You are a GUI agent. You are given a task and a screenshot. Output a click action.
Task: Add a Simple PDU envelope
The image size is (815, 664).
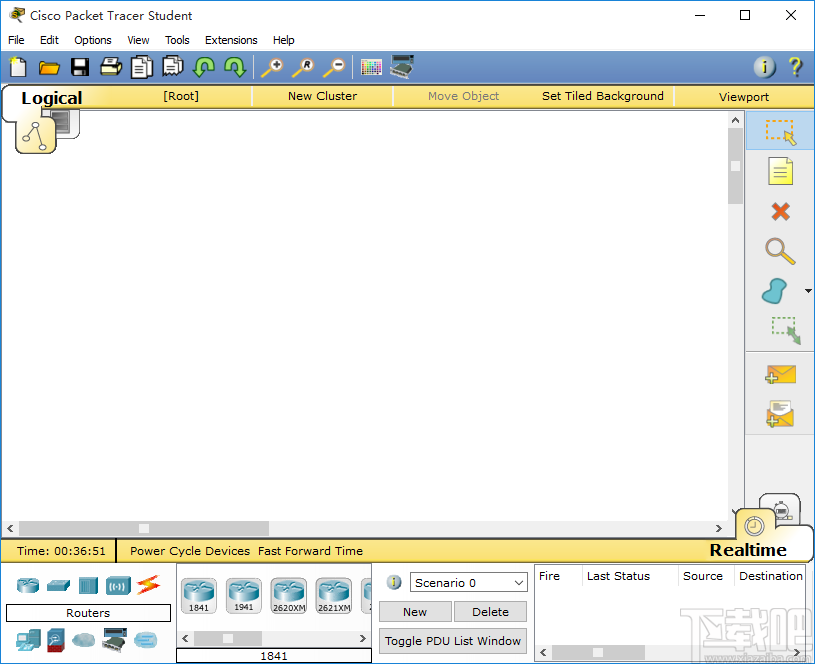[x=780, y=374]
